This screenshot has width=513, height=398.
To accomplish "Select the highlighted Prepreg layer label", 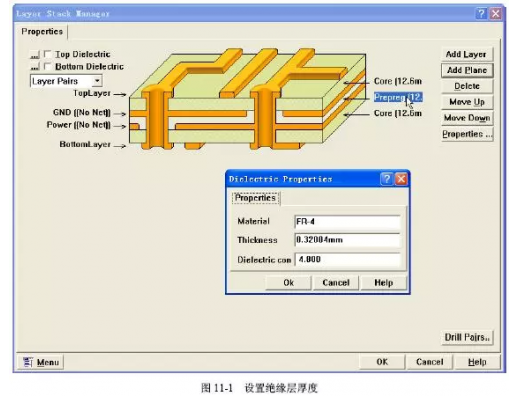I will coord(398,97).
